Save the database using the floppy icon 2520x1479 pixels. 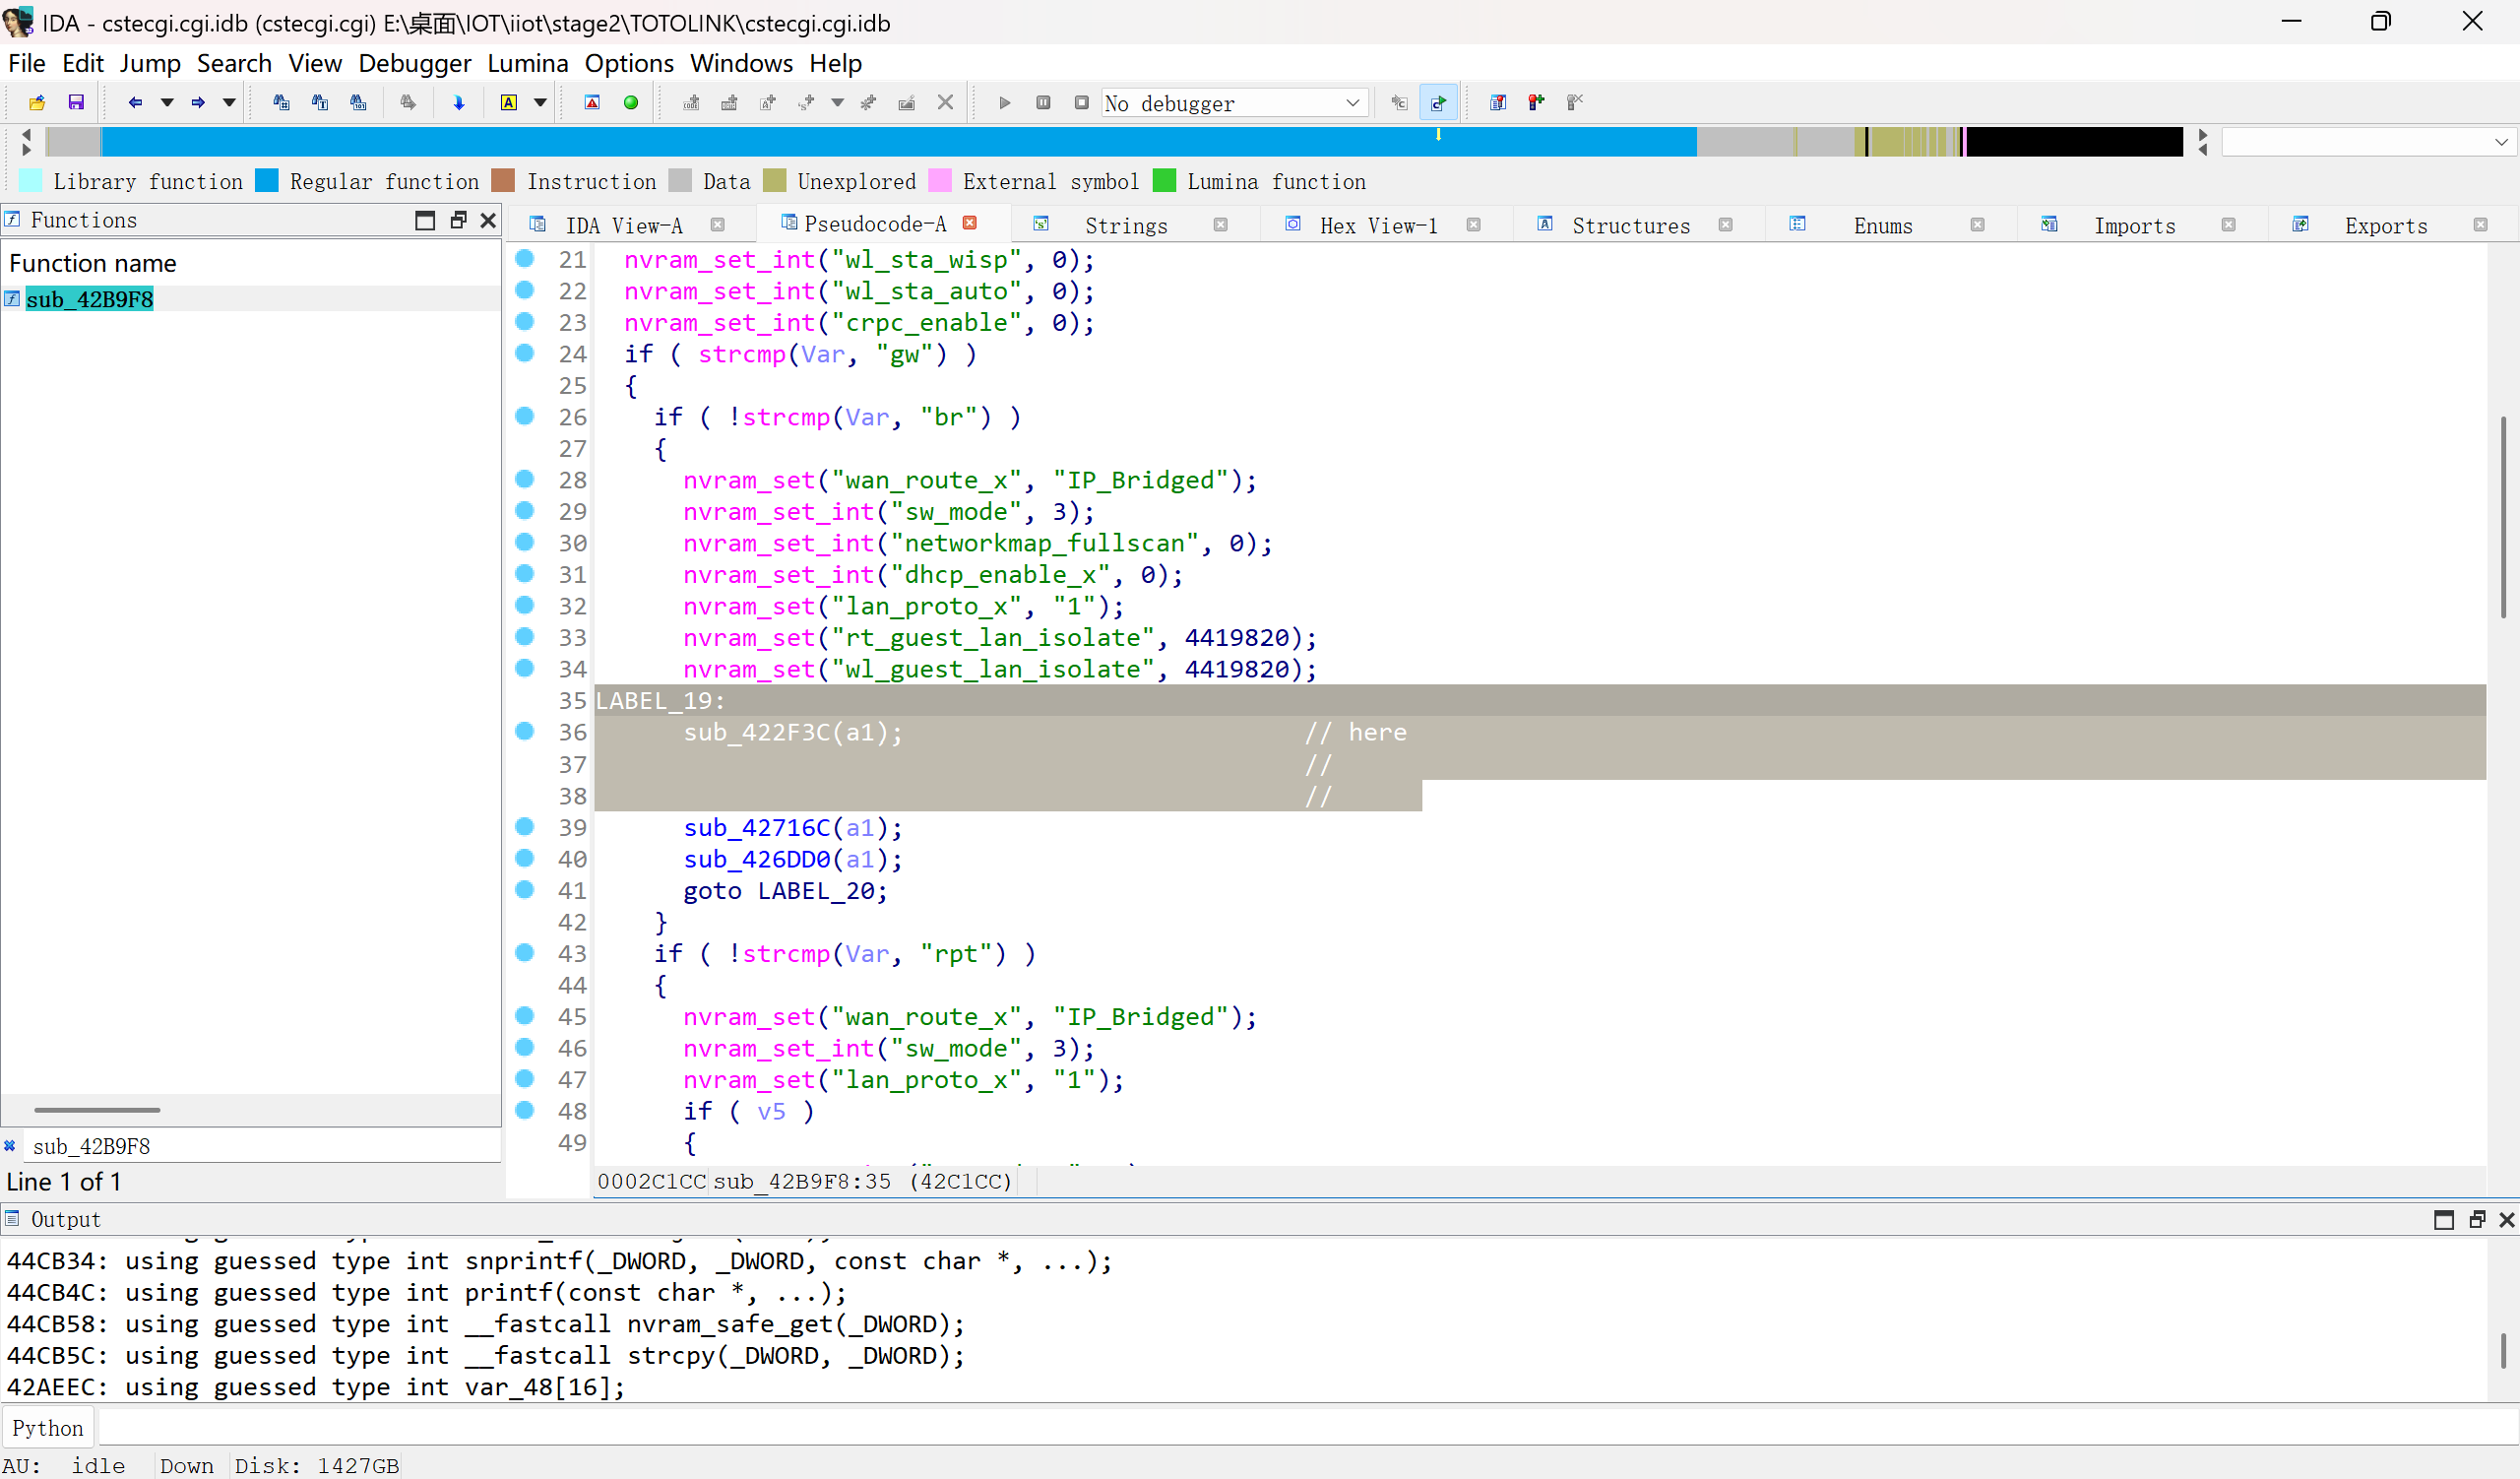(x=76, y=102)
